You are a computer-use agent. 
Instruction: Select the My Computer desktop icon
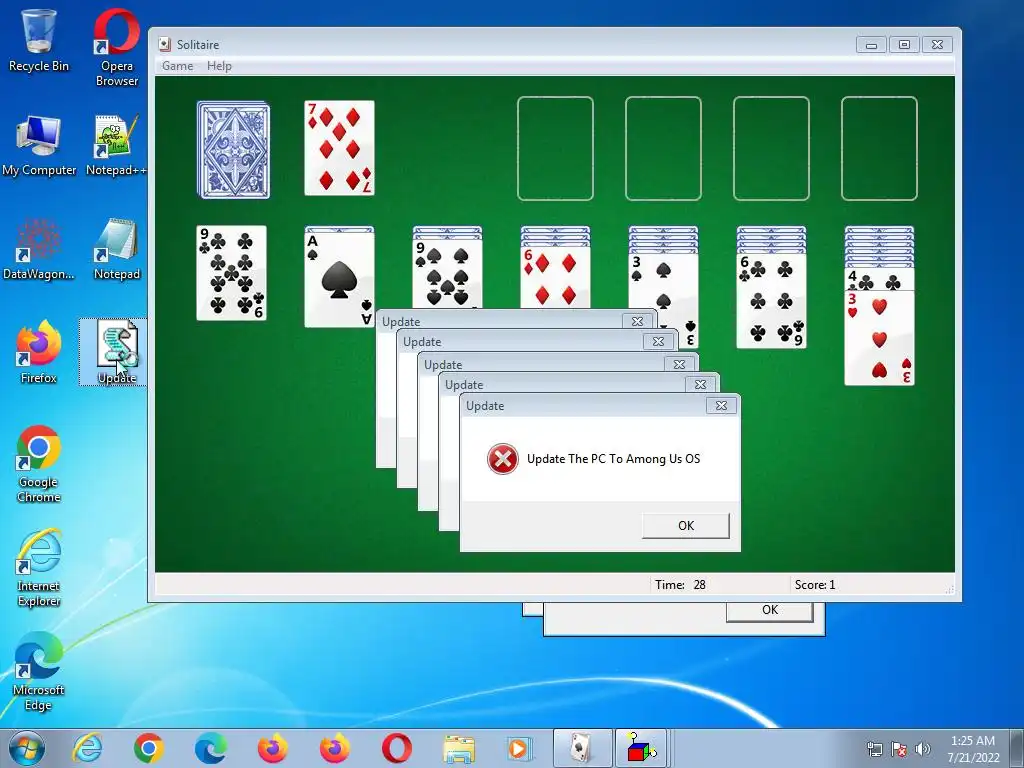tap(39, 145)
